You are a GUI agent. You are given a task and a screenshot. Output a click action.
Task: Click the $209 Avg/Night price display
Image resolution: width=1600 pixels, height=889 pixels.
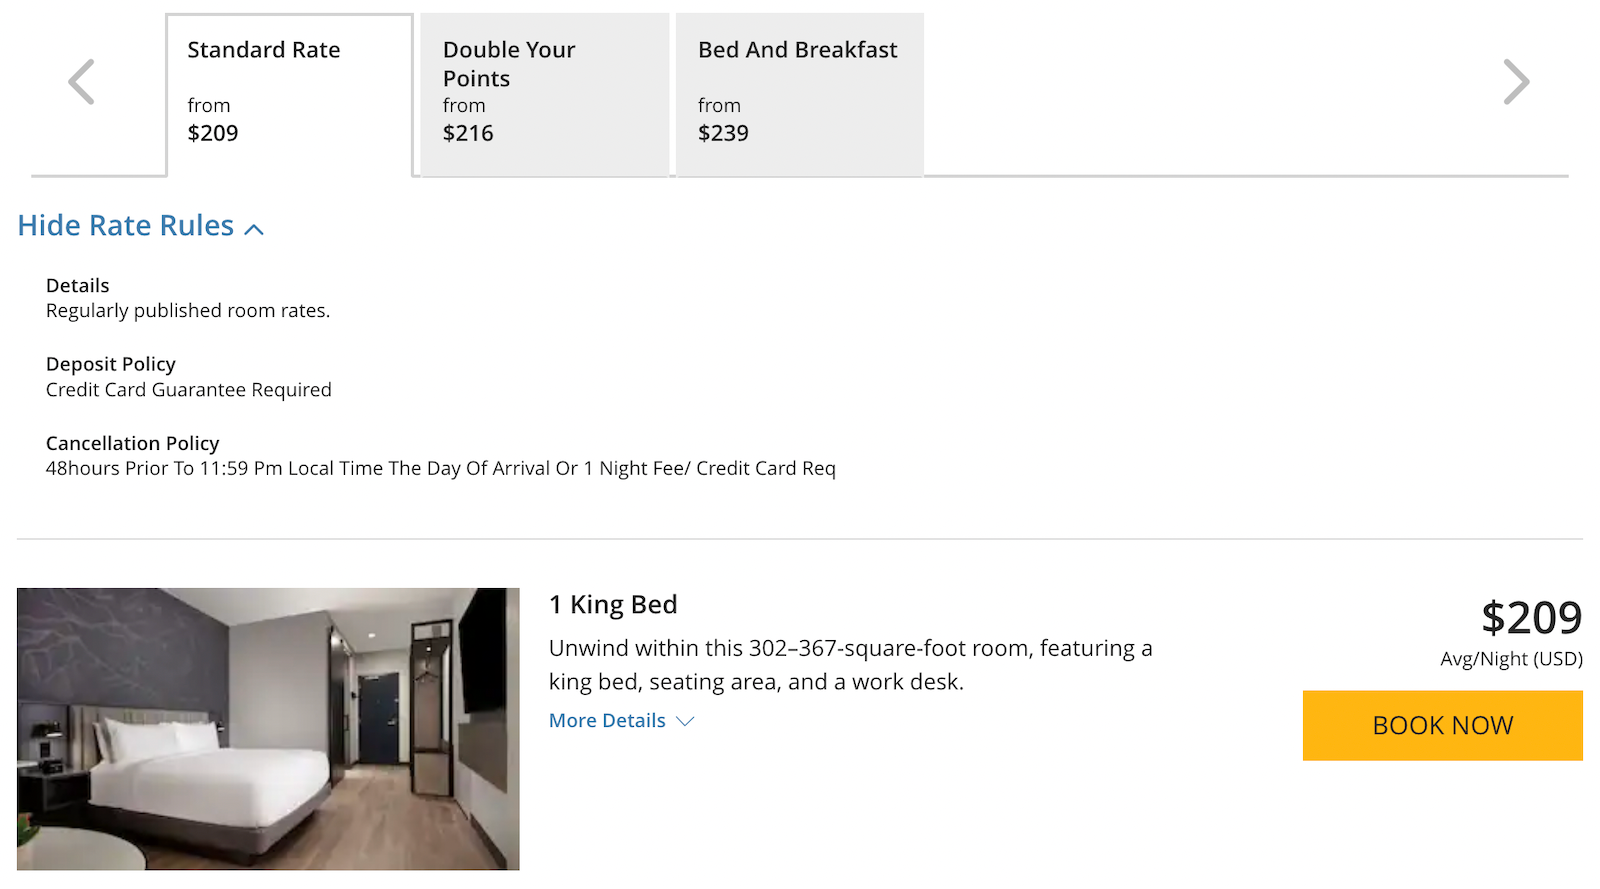(x=1531, y=619)
